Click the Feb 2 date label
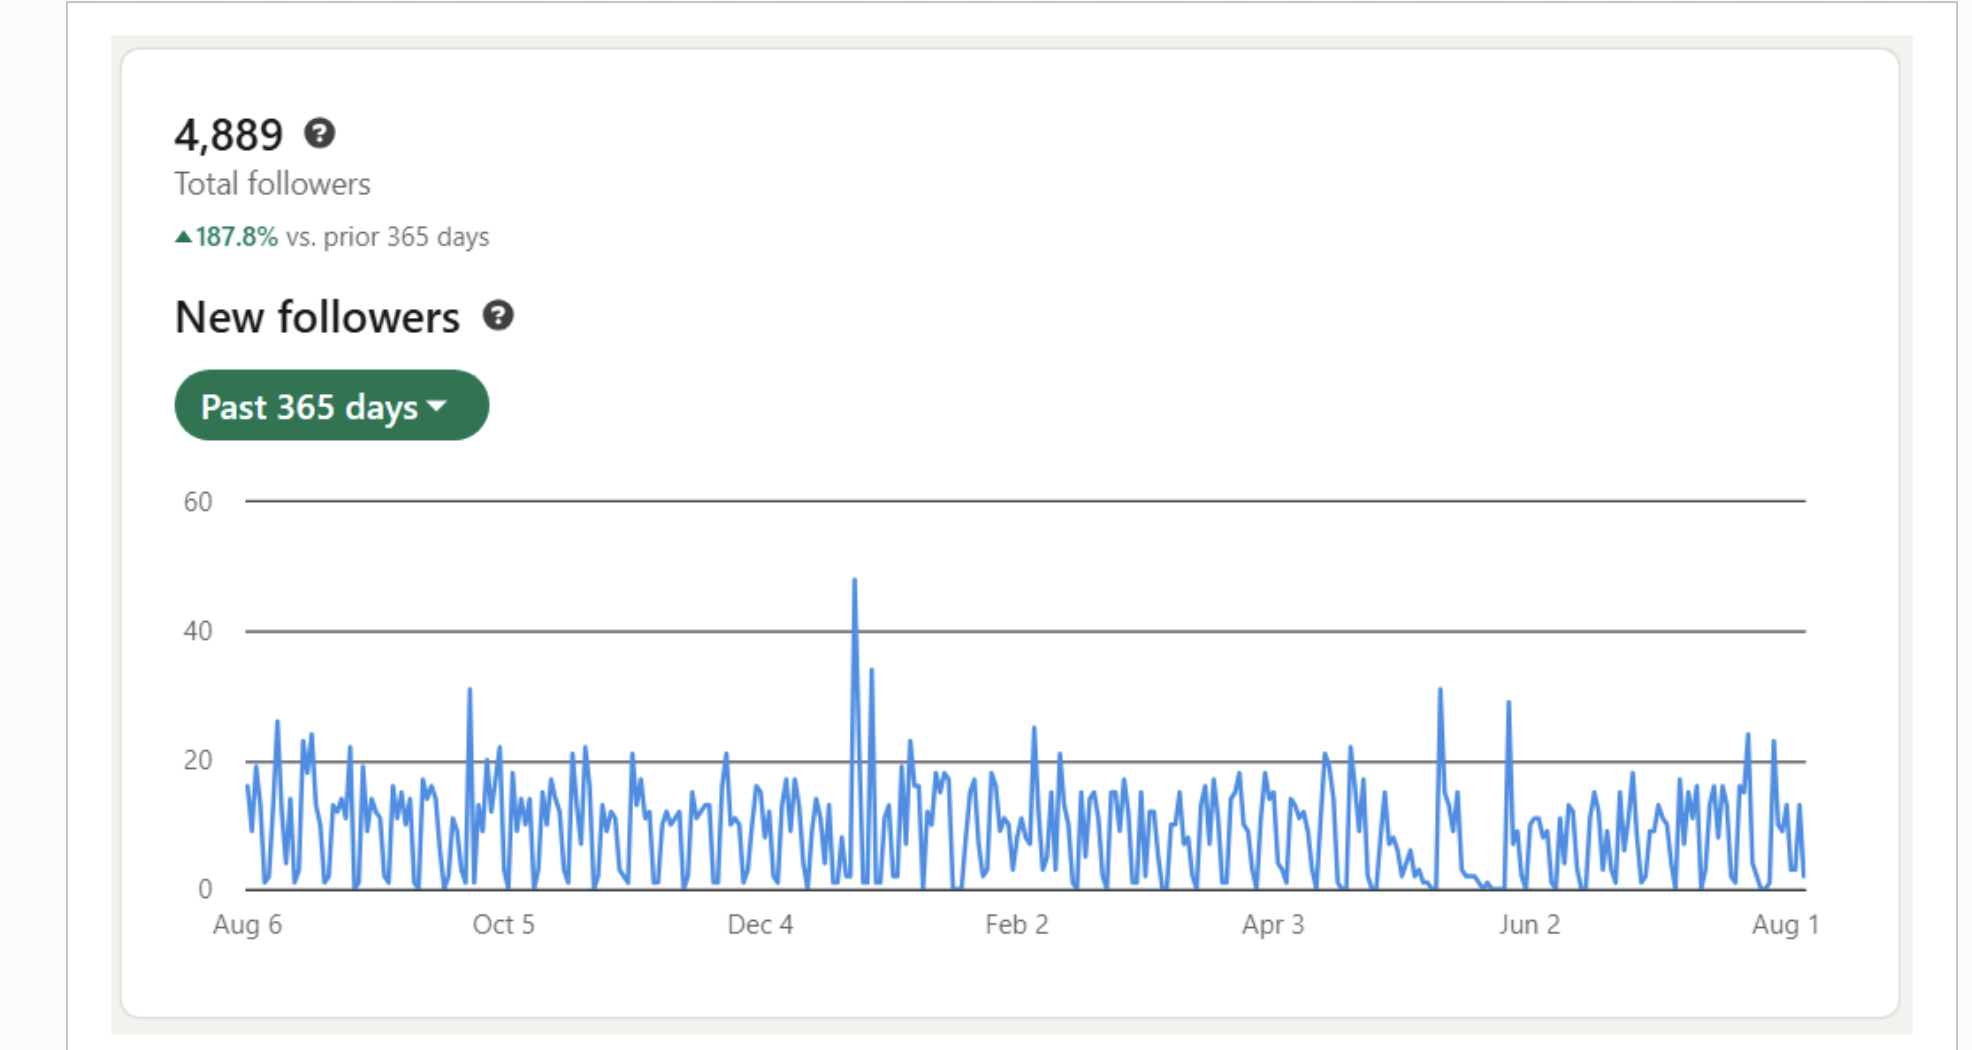The width and height of the screenshot is (1972, 1050). pyautogui.click(x=1017, y=925)
